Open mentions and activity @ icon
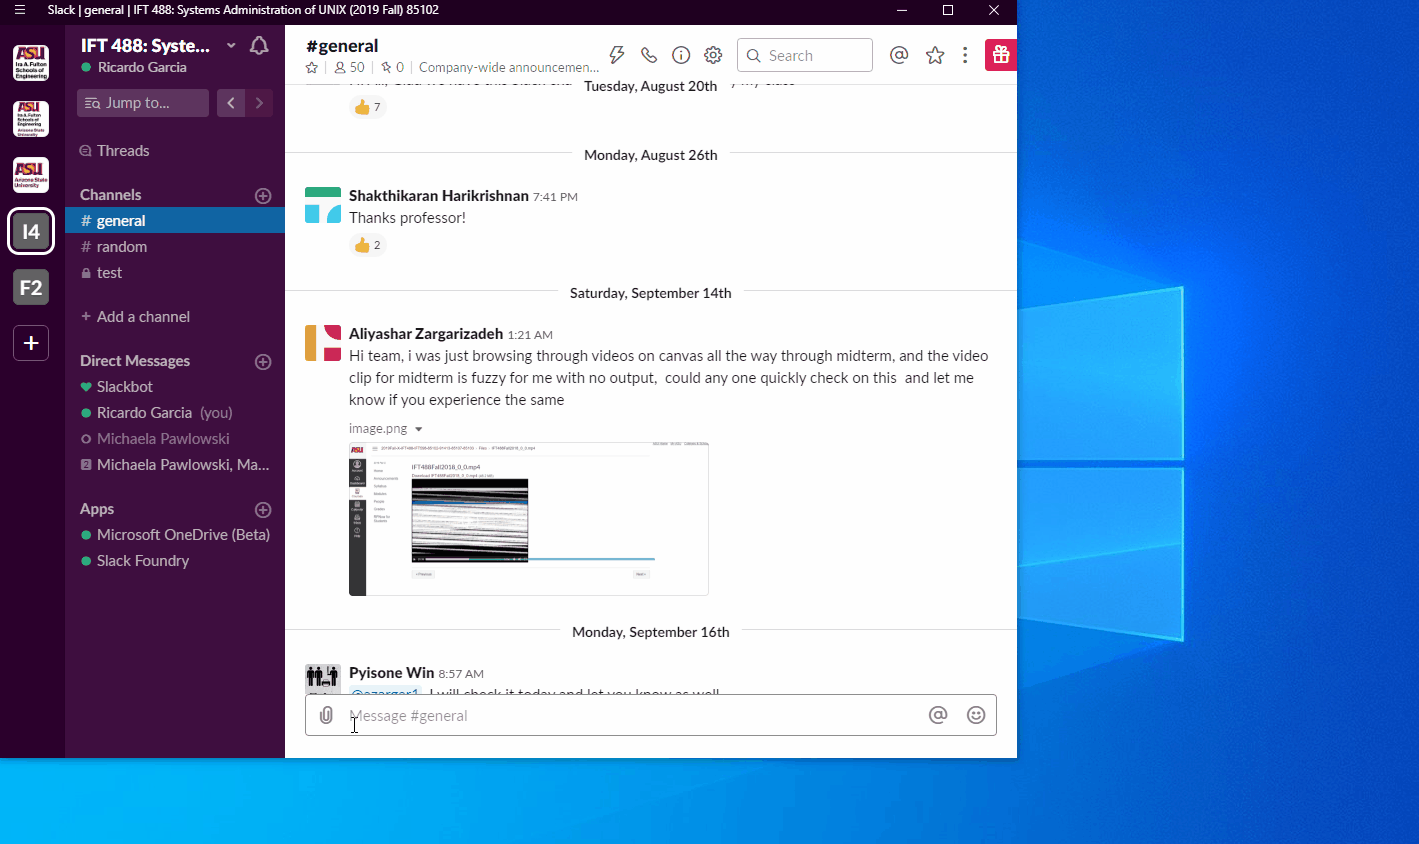The width and height of the screenshot is (1419, 844). tap(899, 55)
